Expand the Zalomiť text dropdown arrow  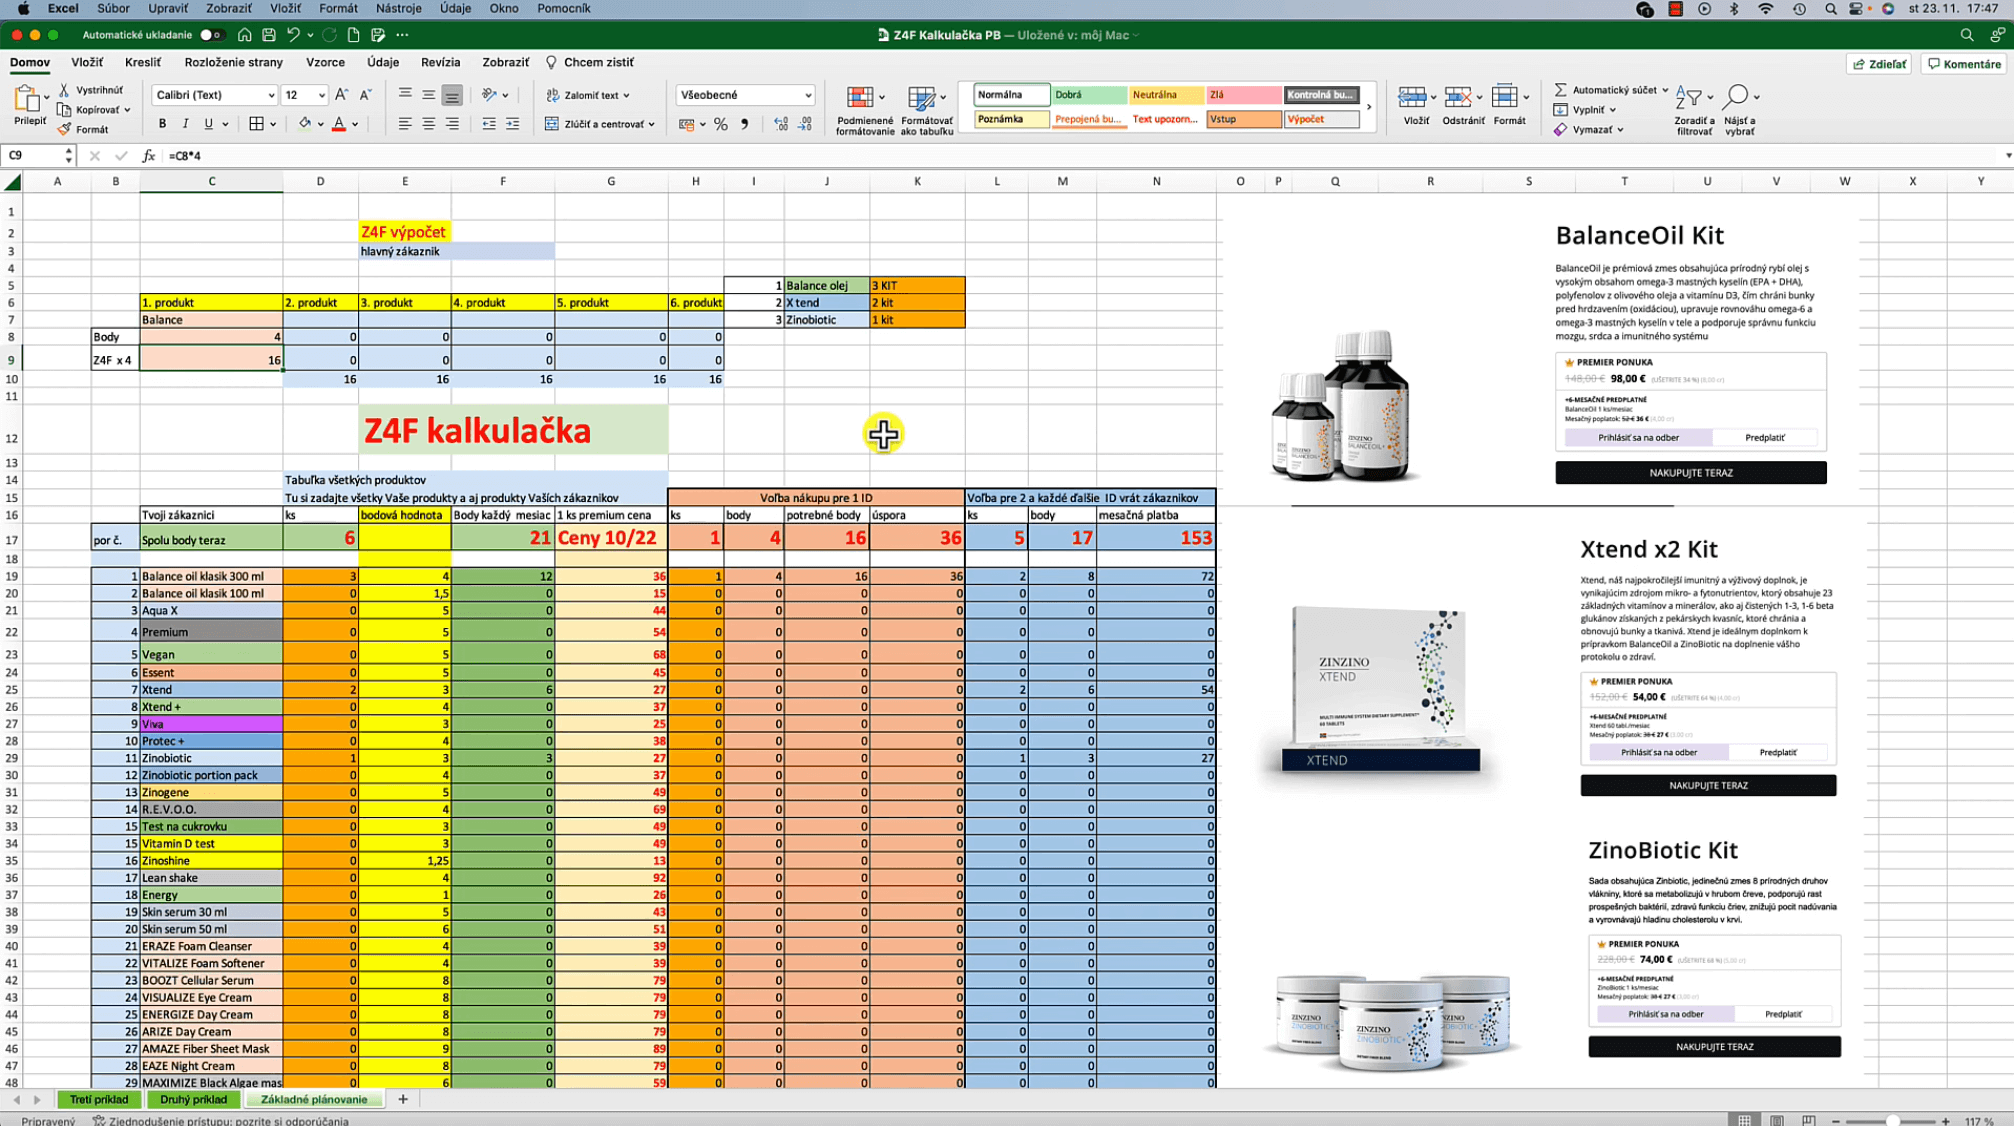627,96
